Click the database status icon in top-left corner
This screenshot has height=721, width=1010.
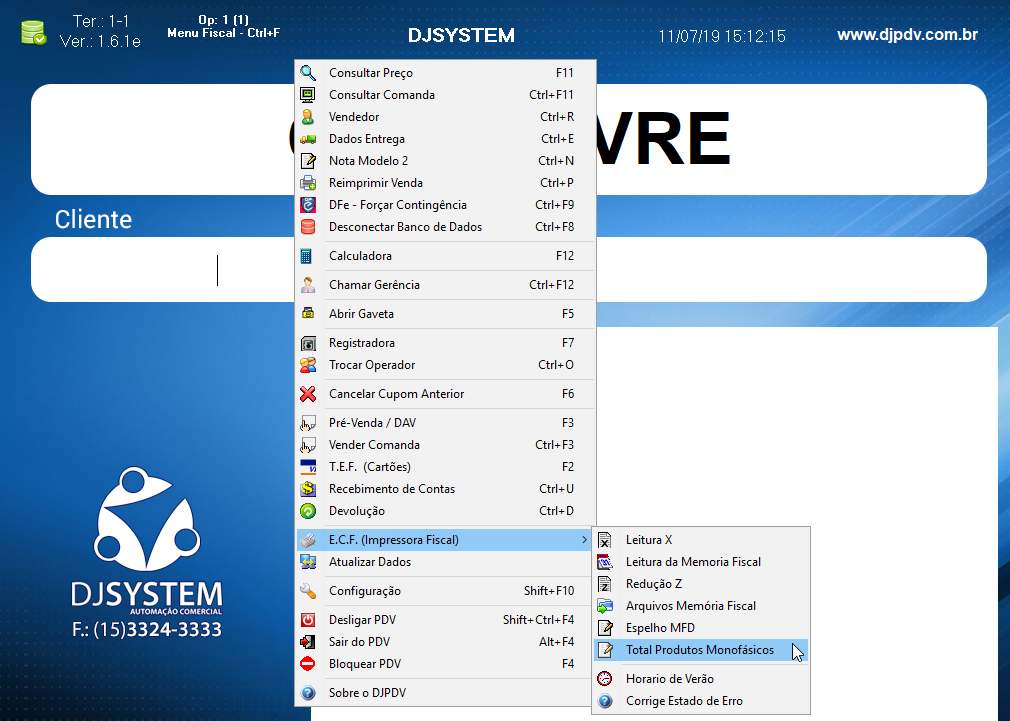point(33,33)
